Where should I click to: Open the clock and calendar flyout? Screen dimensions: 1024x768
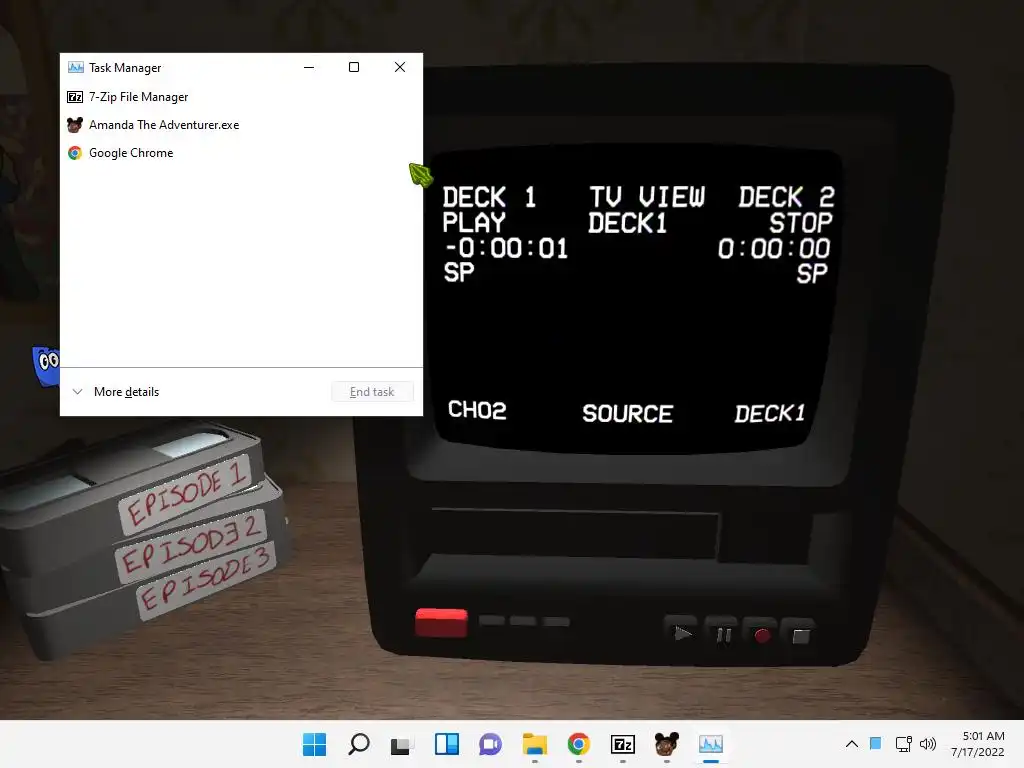click(978, 744)
